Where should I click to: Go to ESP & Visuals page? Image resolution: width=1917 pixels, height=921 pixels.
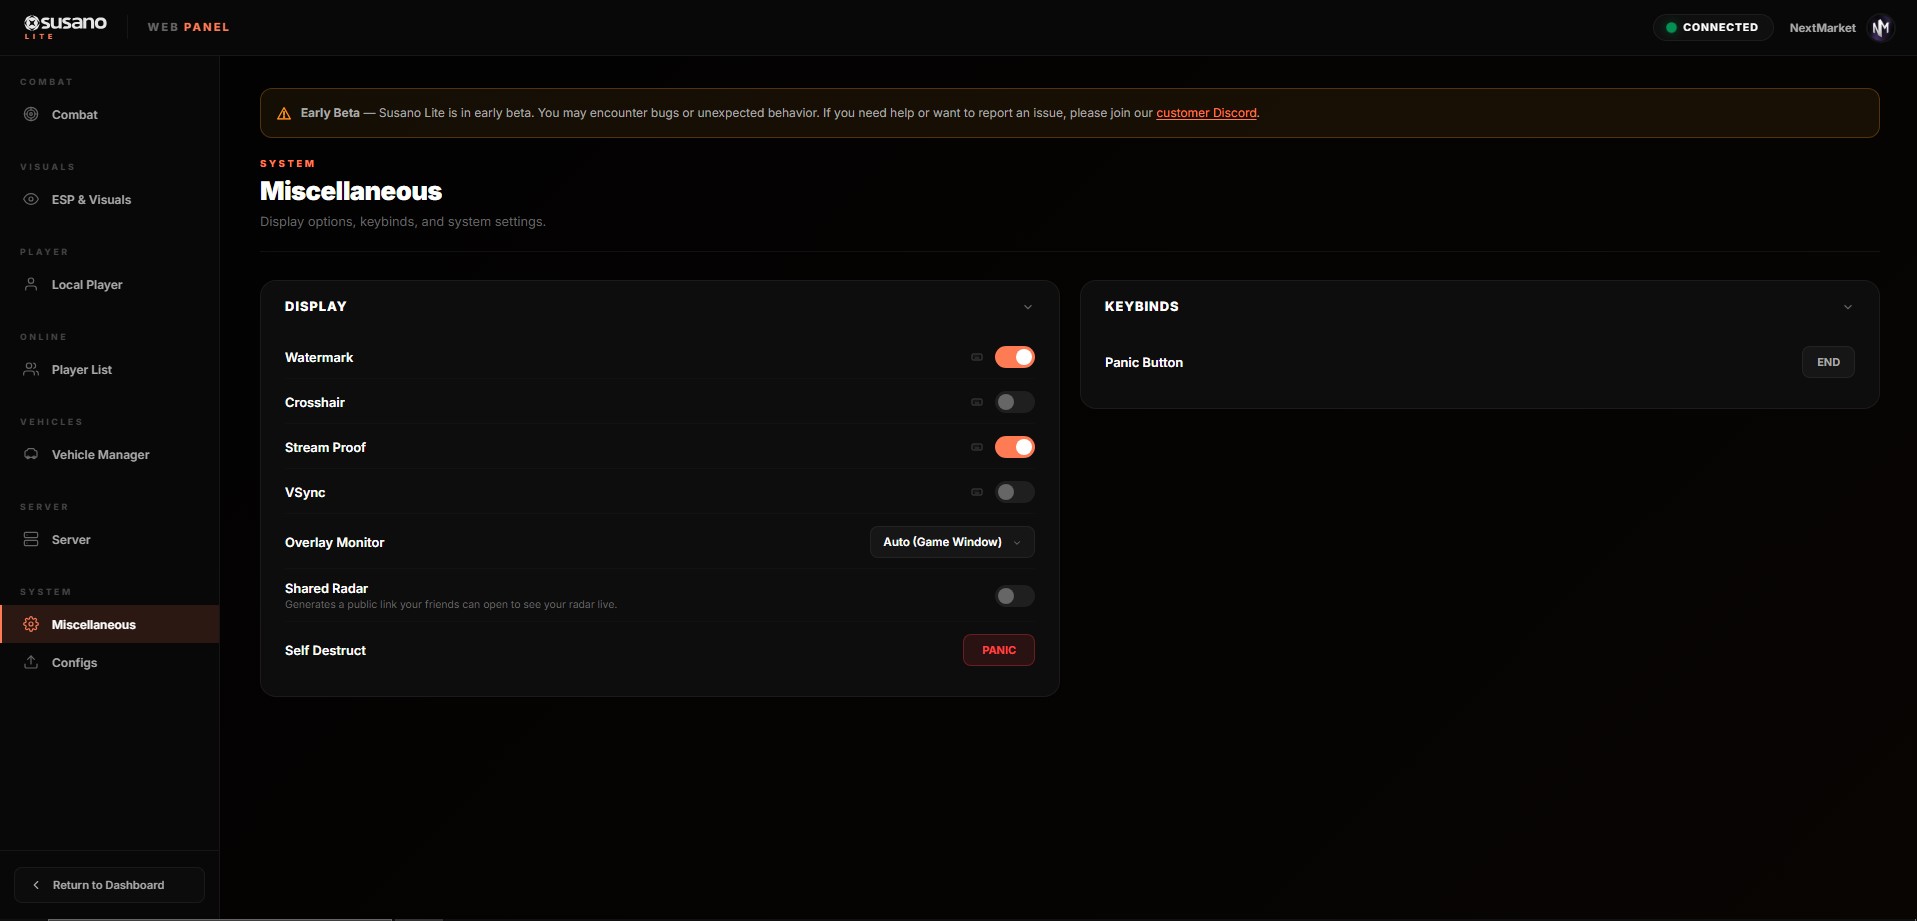[110, 199]
